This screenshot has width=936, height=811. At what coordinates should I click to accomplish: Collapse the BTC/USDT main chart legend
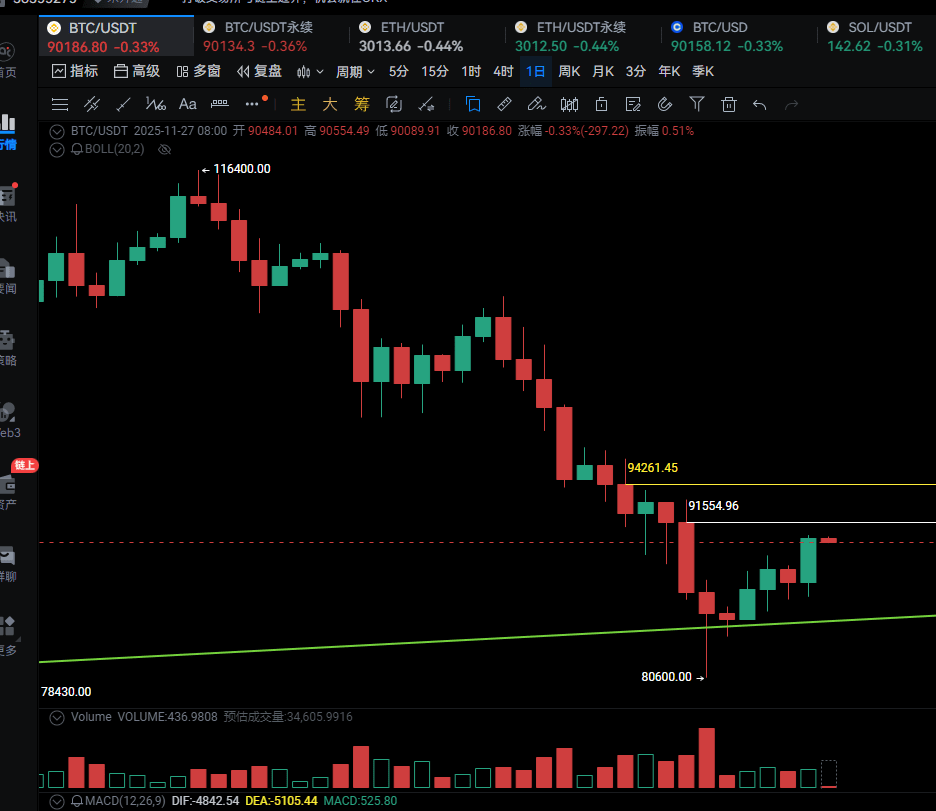pyautogui.click(x=57, y=131)
